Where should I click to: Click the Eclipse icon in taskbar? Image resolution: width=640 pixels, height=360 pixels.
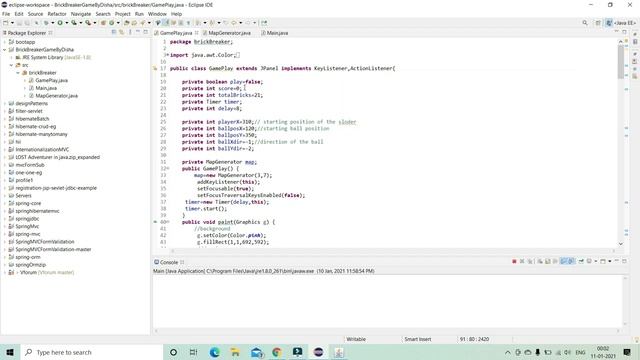(318, 352)
